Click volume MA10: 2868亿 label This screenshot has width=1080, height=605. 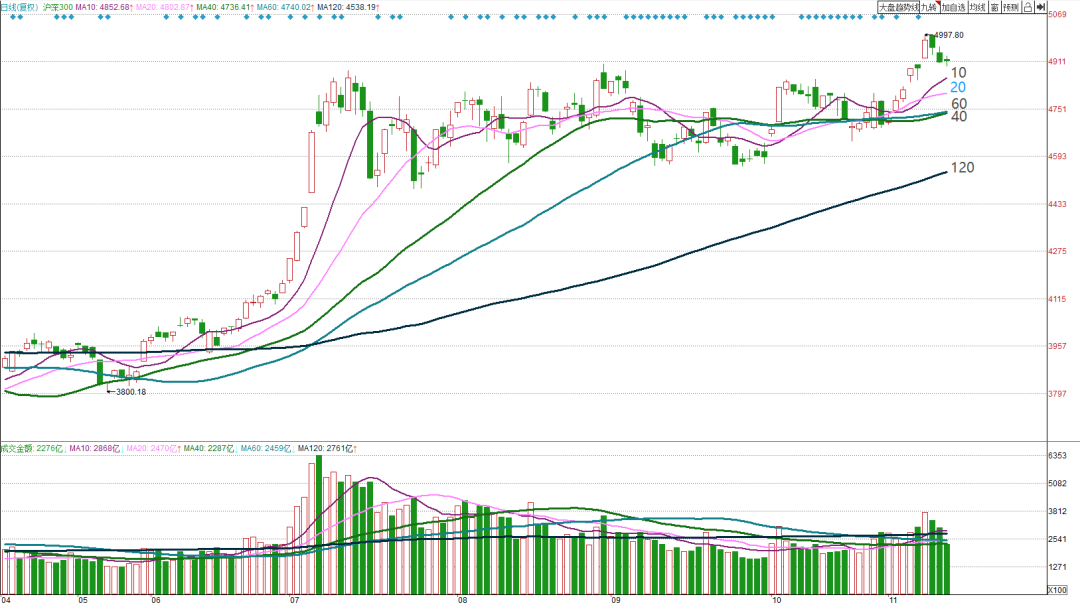click(x=95, y=449)
